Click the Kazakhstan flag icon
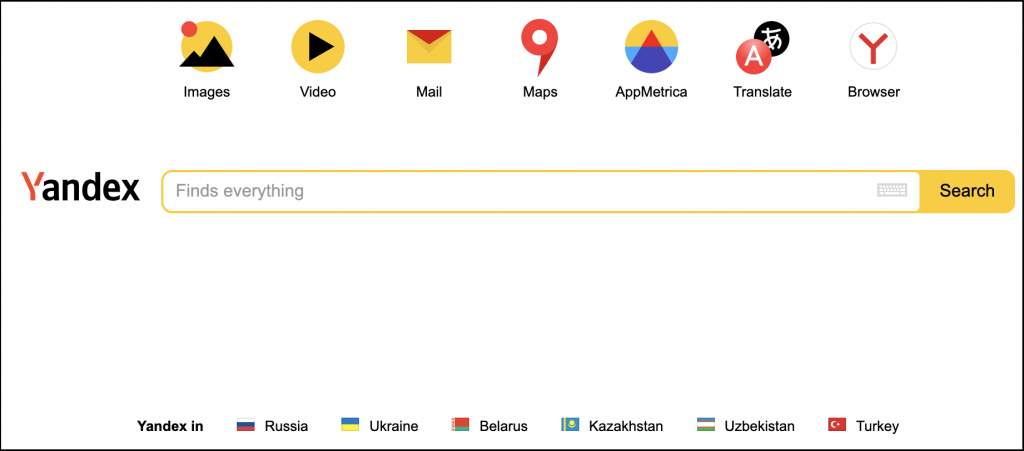The image size is (1024, 451). (570, 425)
